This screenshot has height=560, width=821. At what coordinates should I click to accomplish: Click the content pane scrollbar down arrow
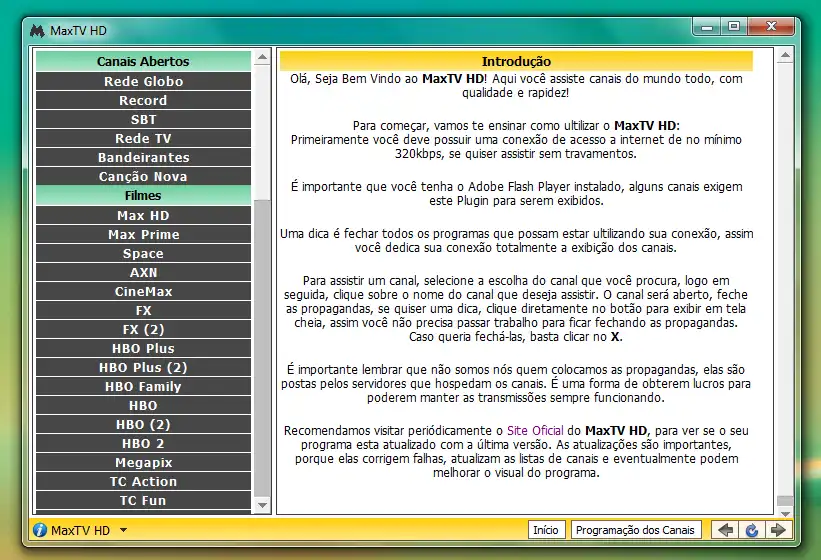785,513
